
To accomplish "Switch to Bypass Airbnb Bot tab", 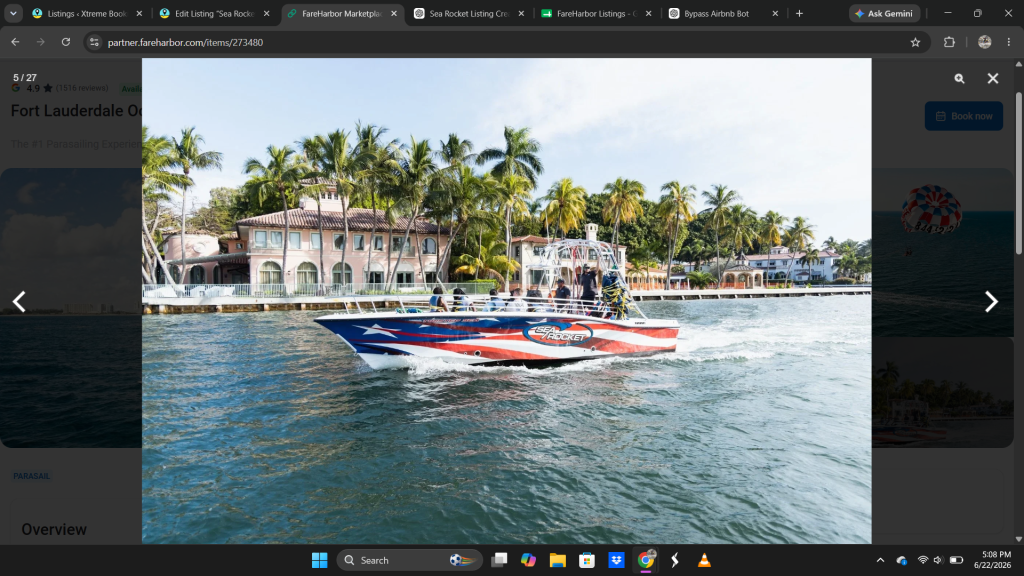I will pyautogui.click(x=724, y=13).
